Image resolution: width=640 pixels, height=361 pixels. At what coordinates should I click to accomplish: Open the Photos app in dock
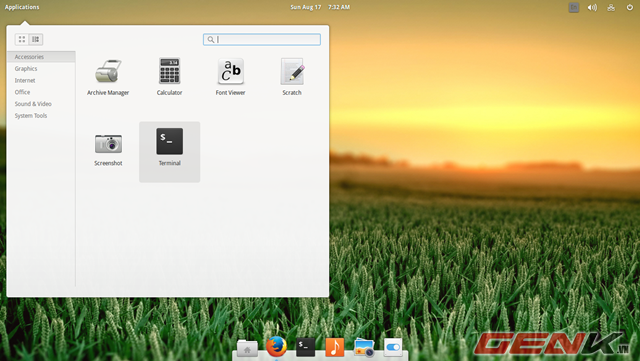(364, 348)
